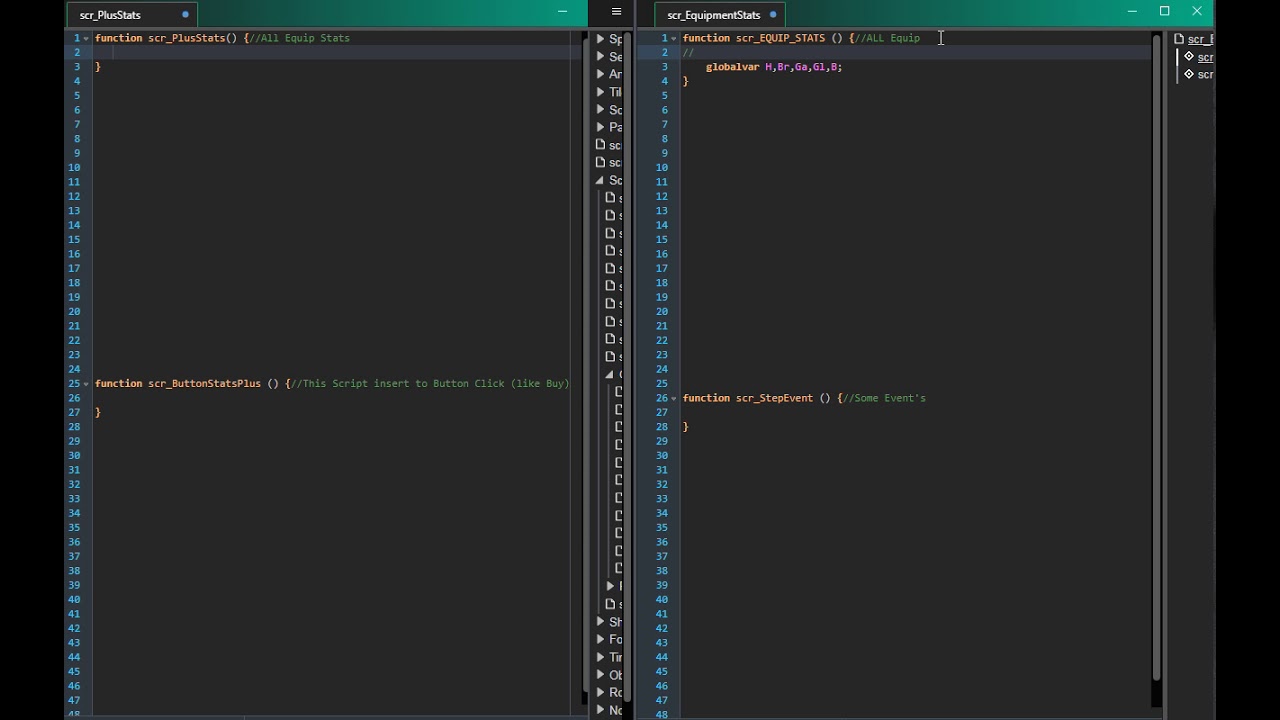This screenshot has height=720, width=1280.
Task: Expand the 'Se' folder in asset browser
Action: 601,57
